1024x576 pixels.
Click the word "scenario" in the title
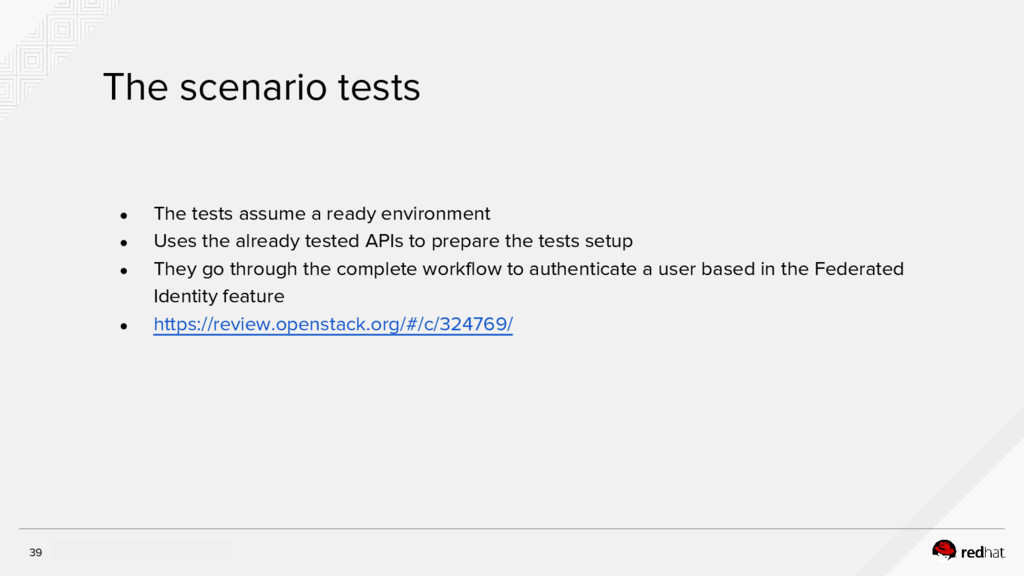click(254, 89)
